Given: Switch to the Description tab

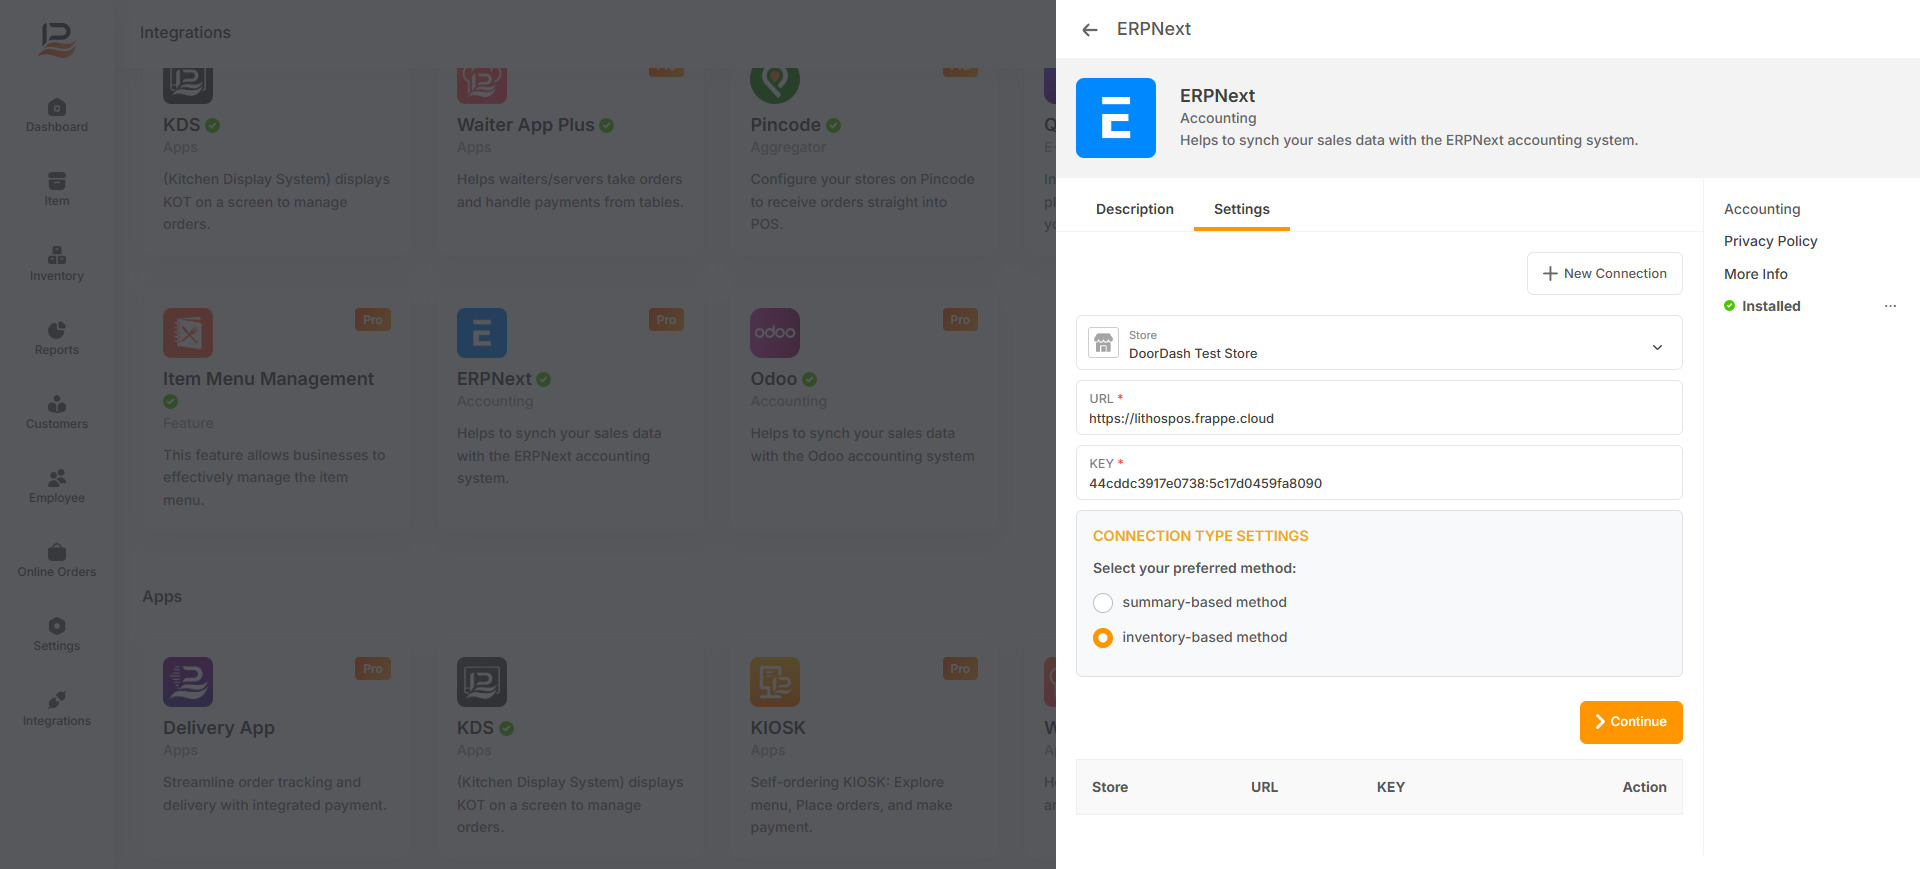Looking at the screenshot, I should point(1134,209).
